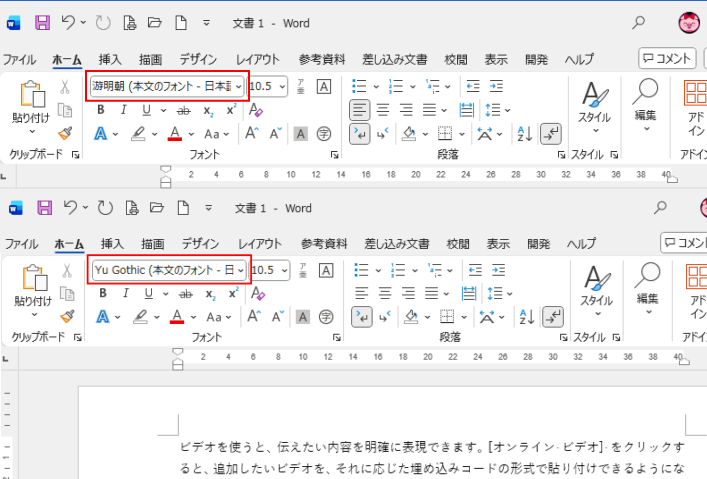Open Yu Gothic font name dropdown

click(241, 270)
